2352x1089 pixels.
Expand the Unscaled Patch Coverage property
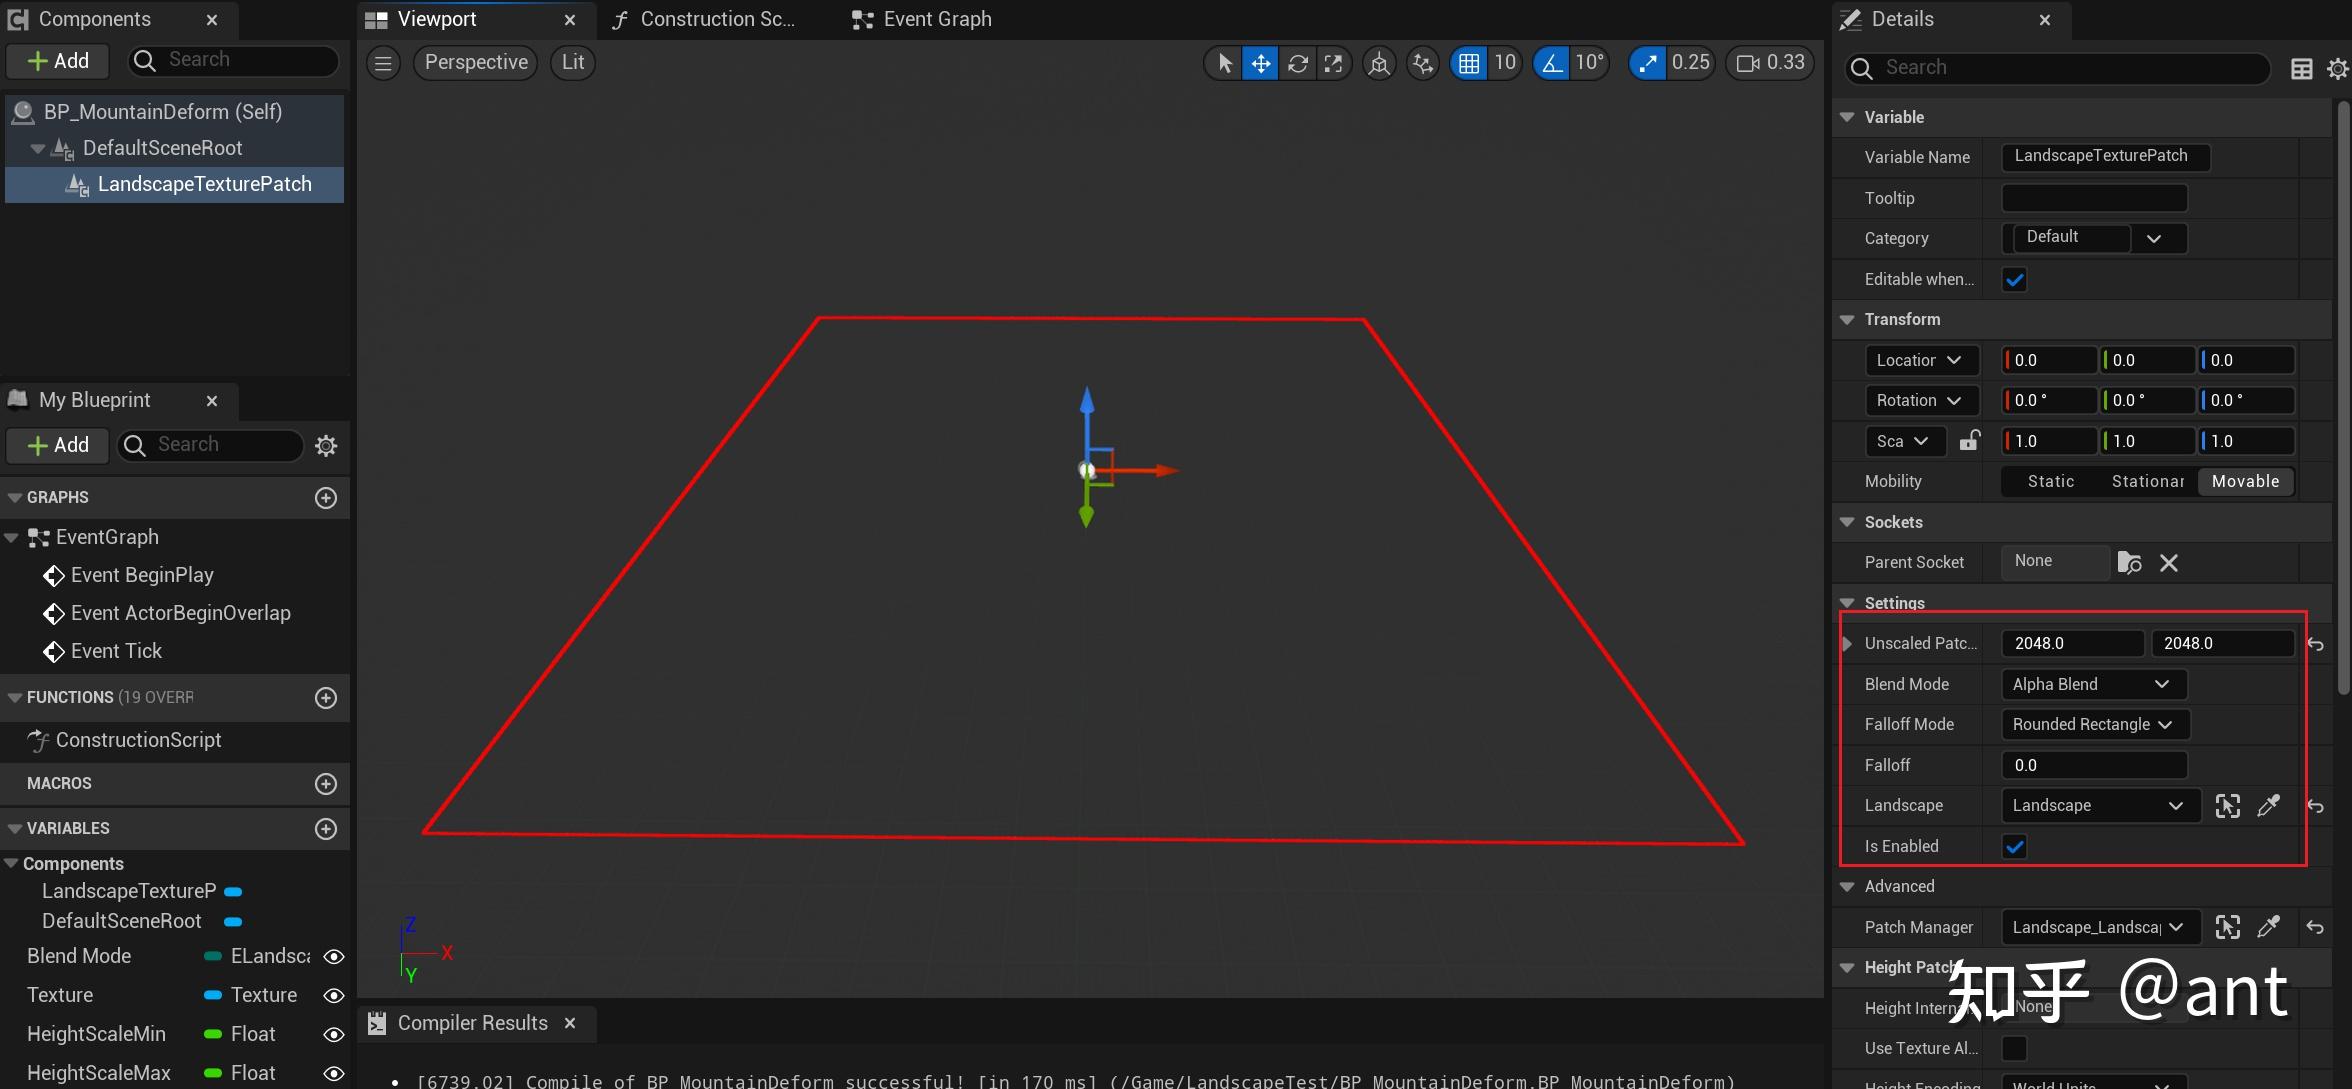[x=1847, y=644]
